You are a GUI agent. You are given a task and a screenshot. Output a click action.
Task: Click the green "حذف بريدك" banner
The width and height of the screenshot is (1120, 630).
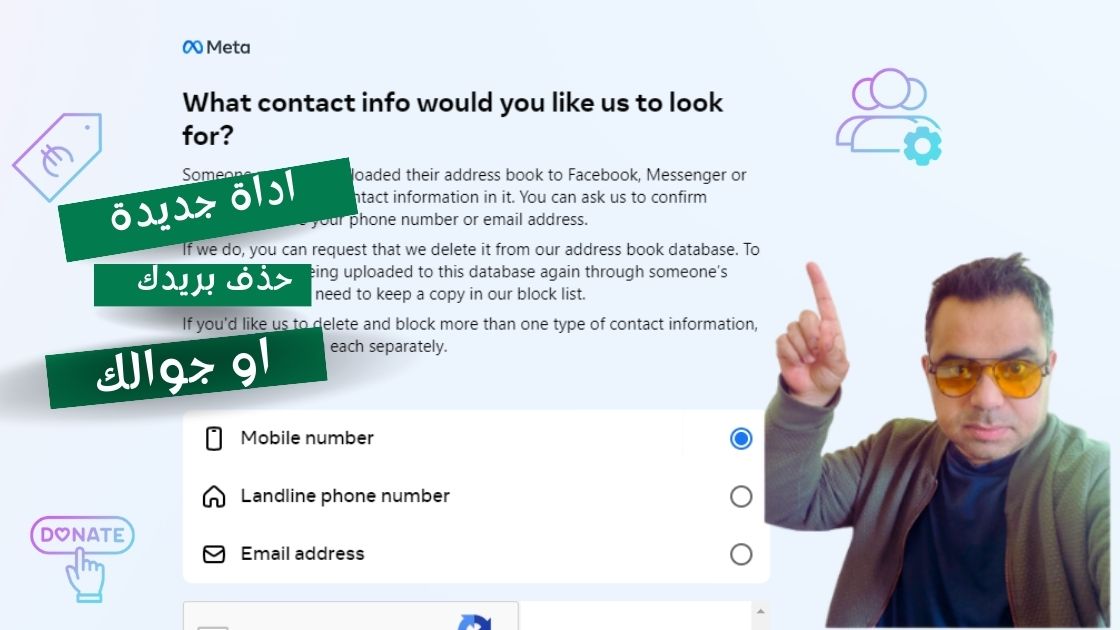(215, 282)
